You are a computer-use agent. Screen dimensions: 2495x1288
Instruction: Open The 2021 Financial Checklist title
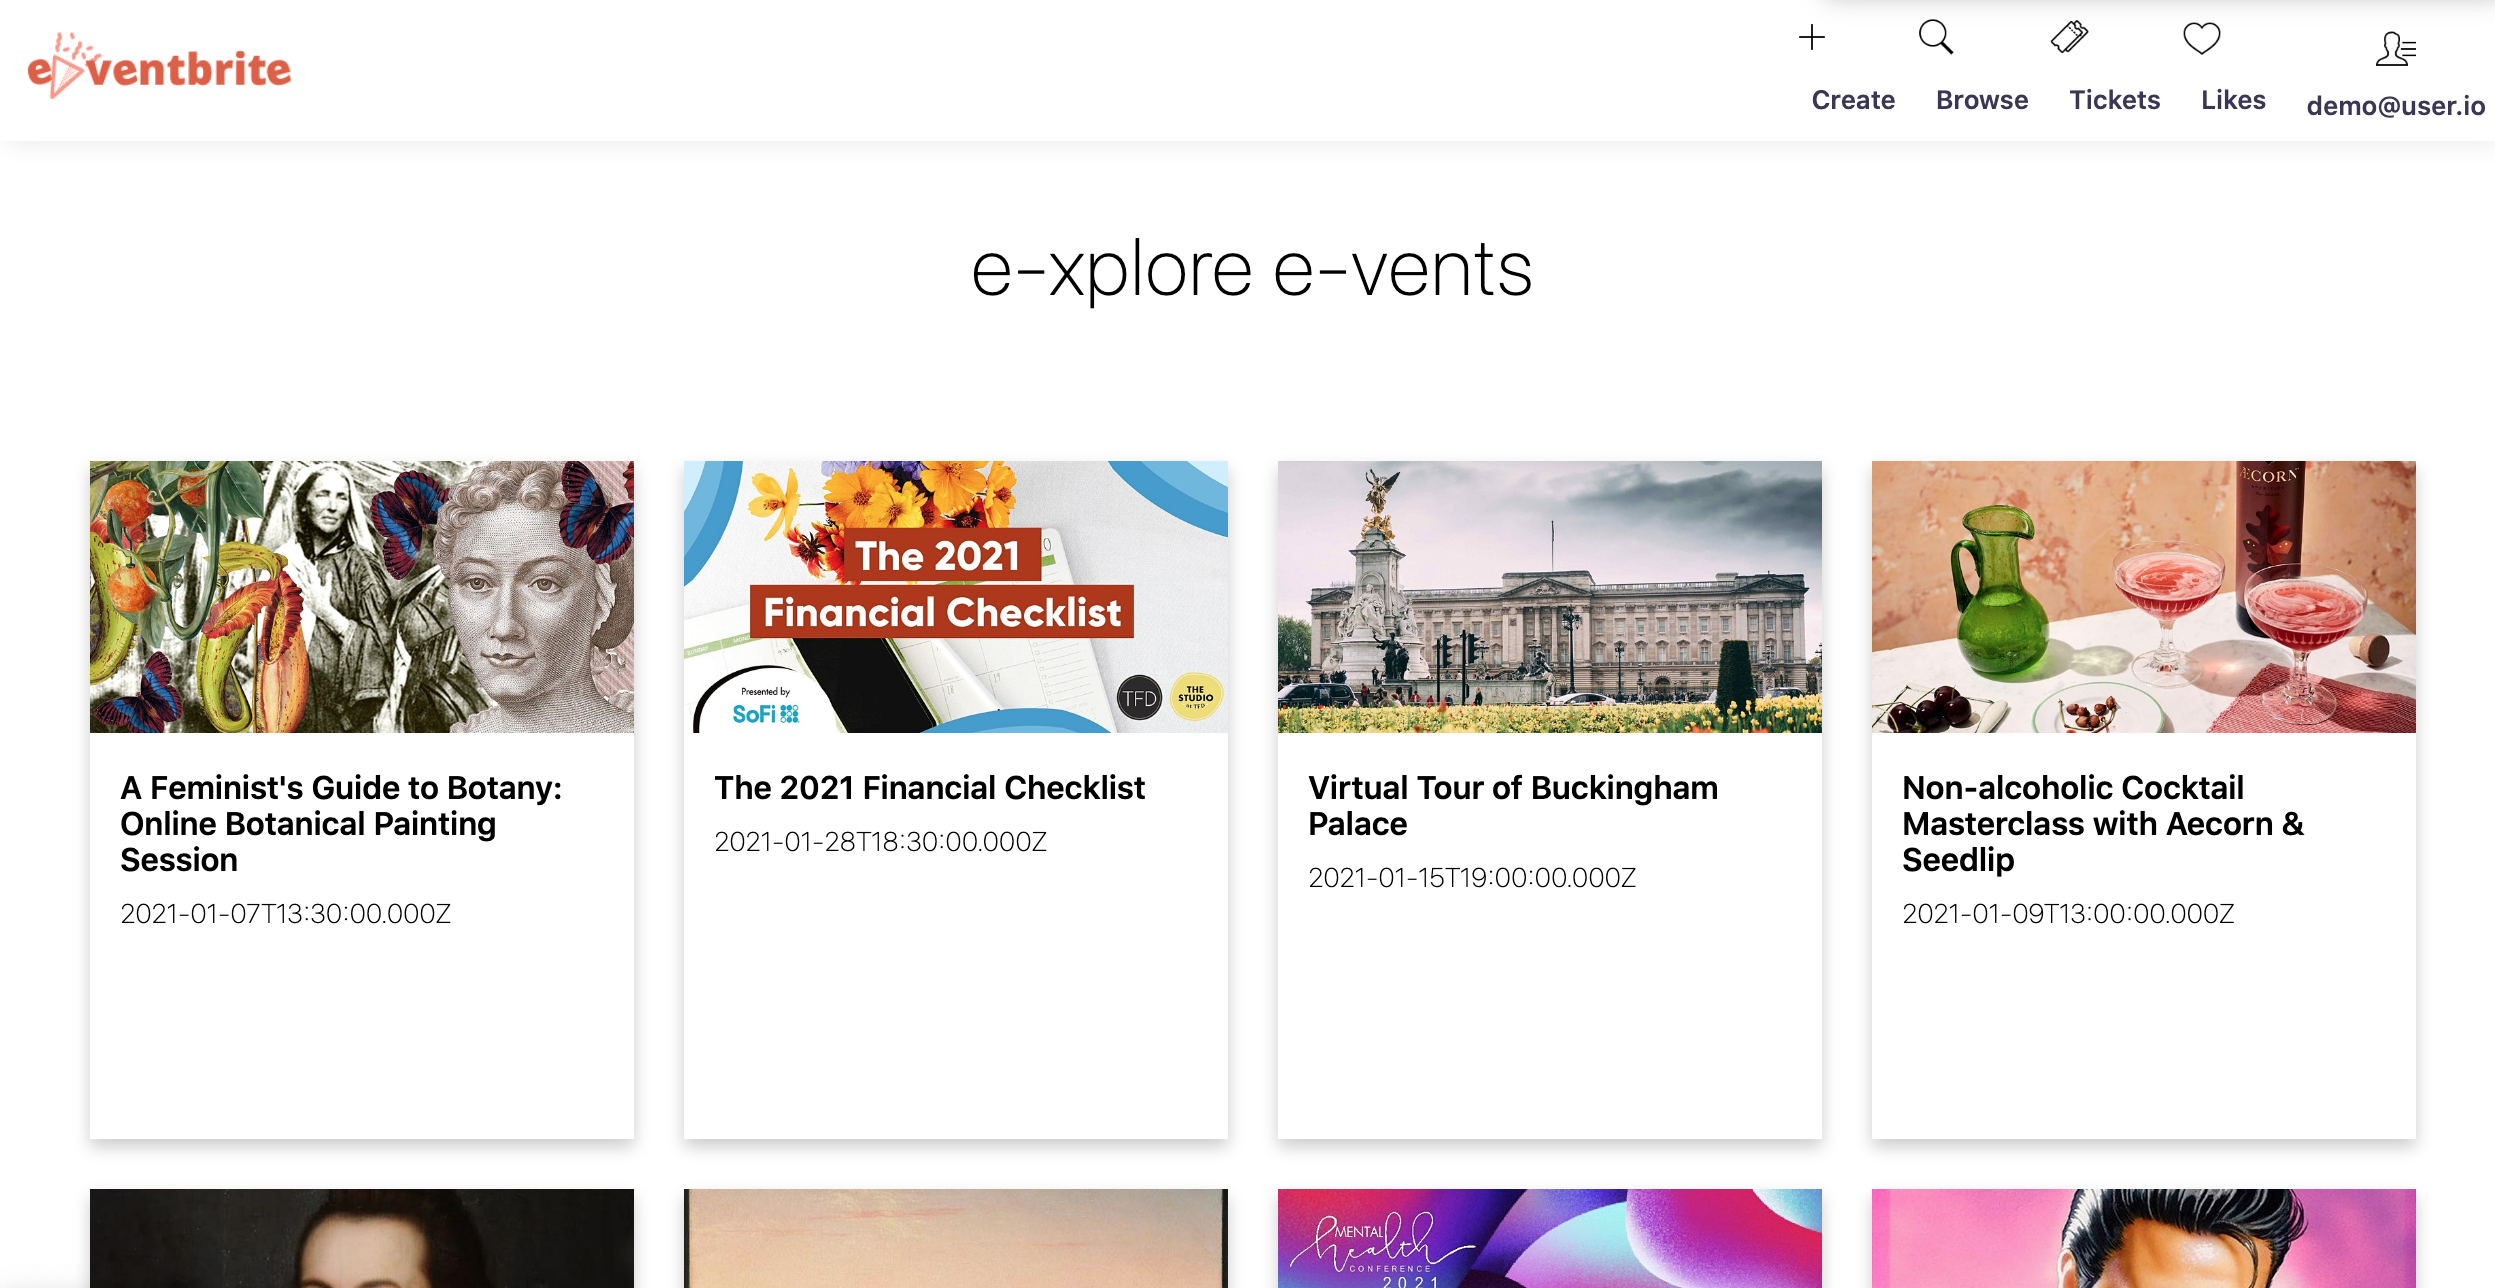tap(929, 788)
